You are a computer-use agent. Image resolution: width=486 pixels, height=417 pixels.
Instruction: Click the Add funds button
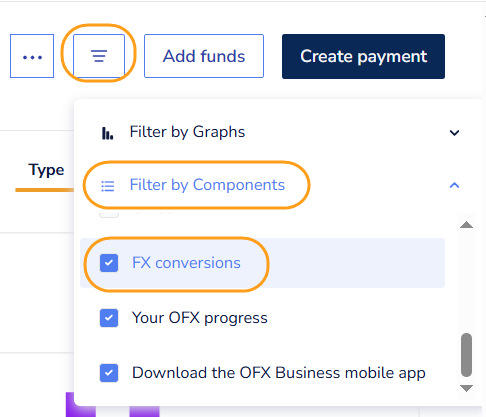tap(204, 56)
